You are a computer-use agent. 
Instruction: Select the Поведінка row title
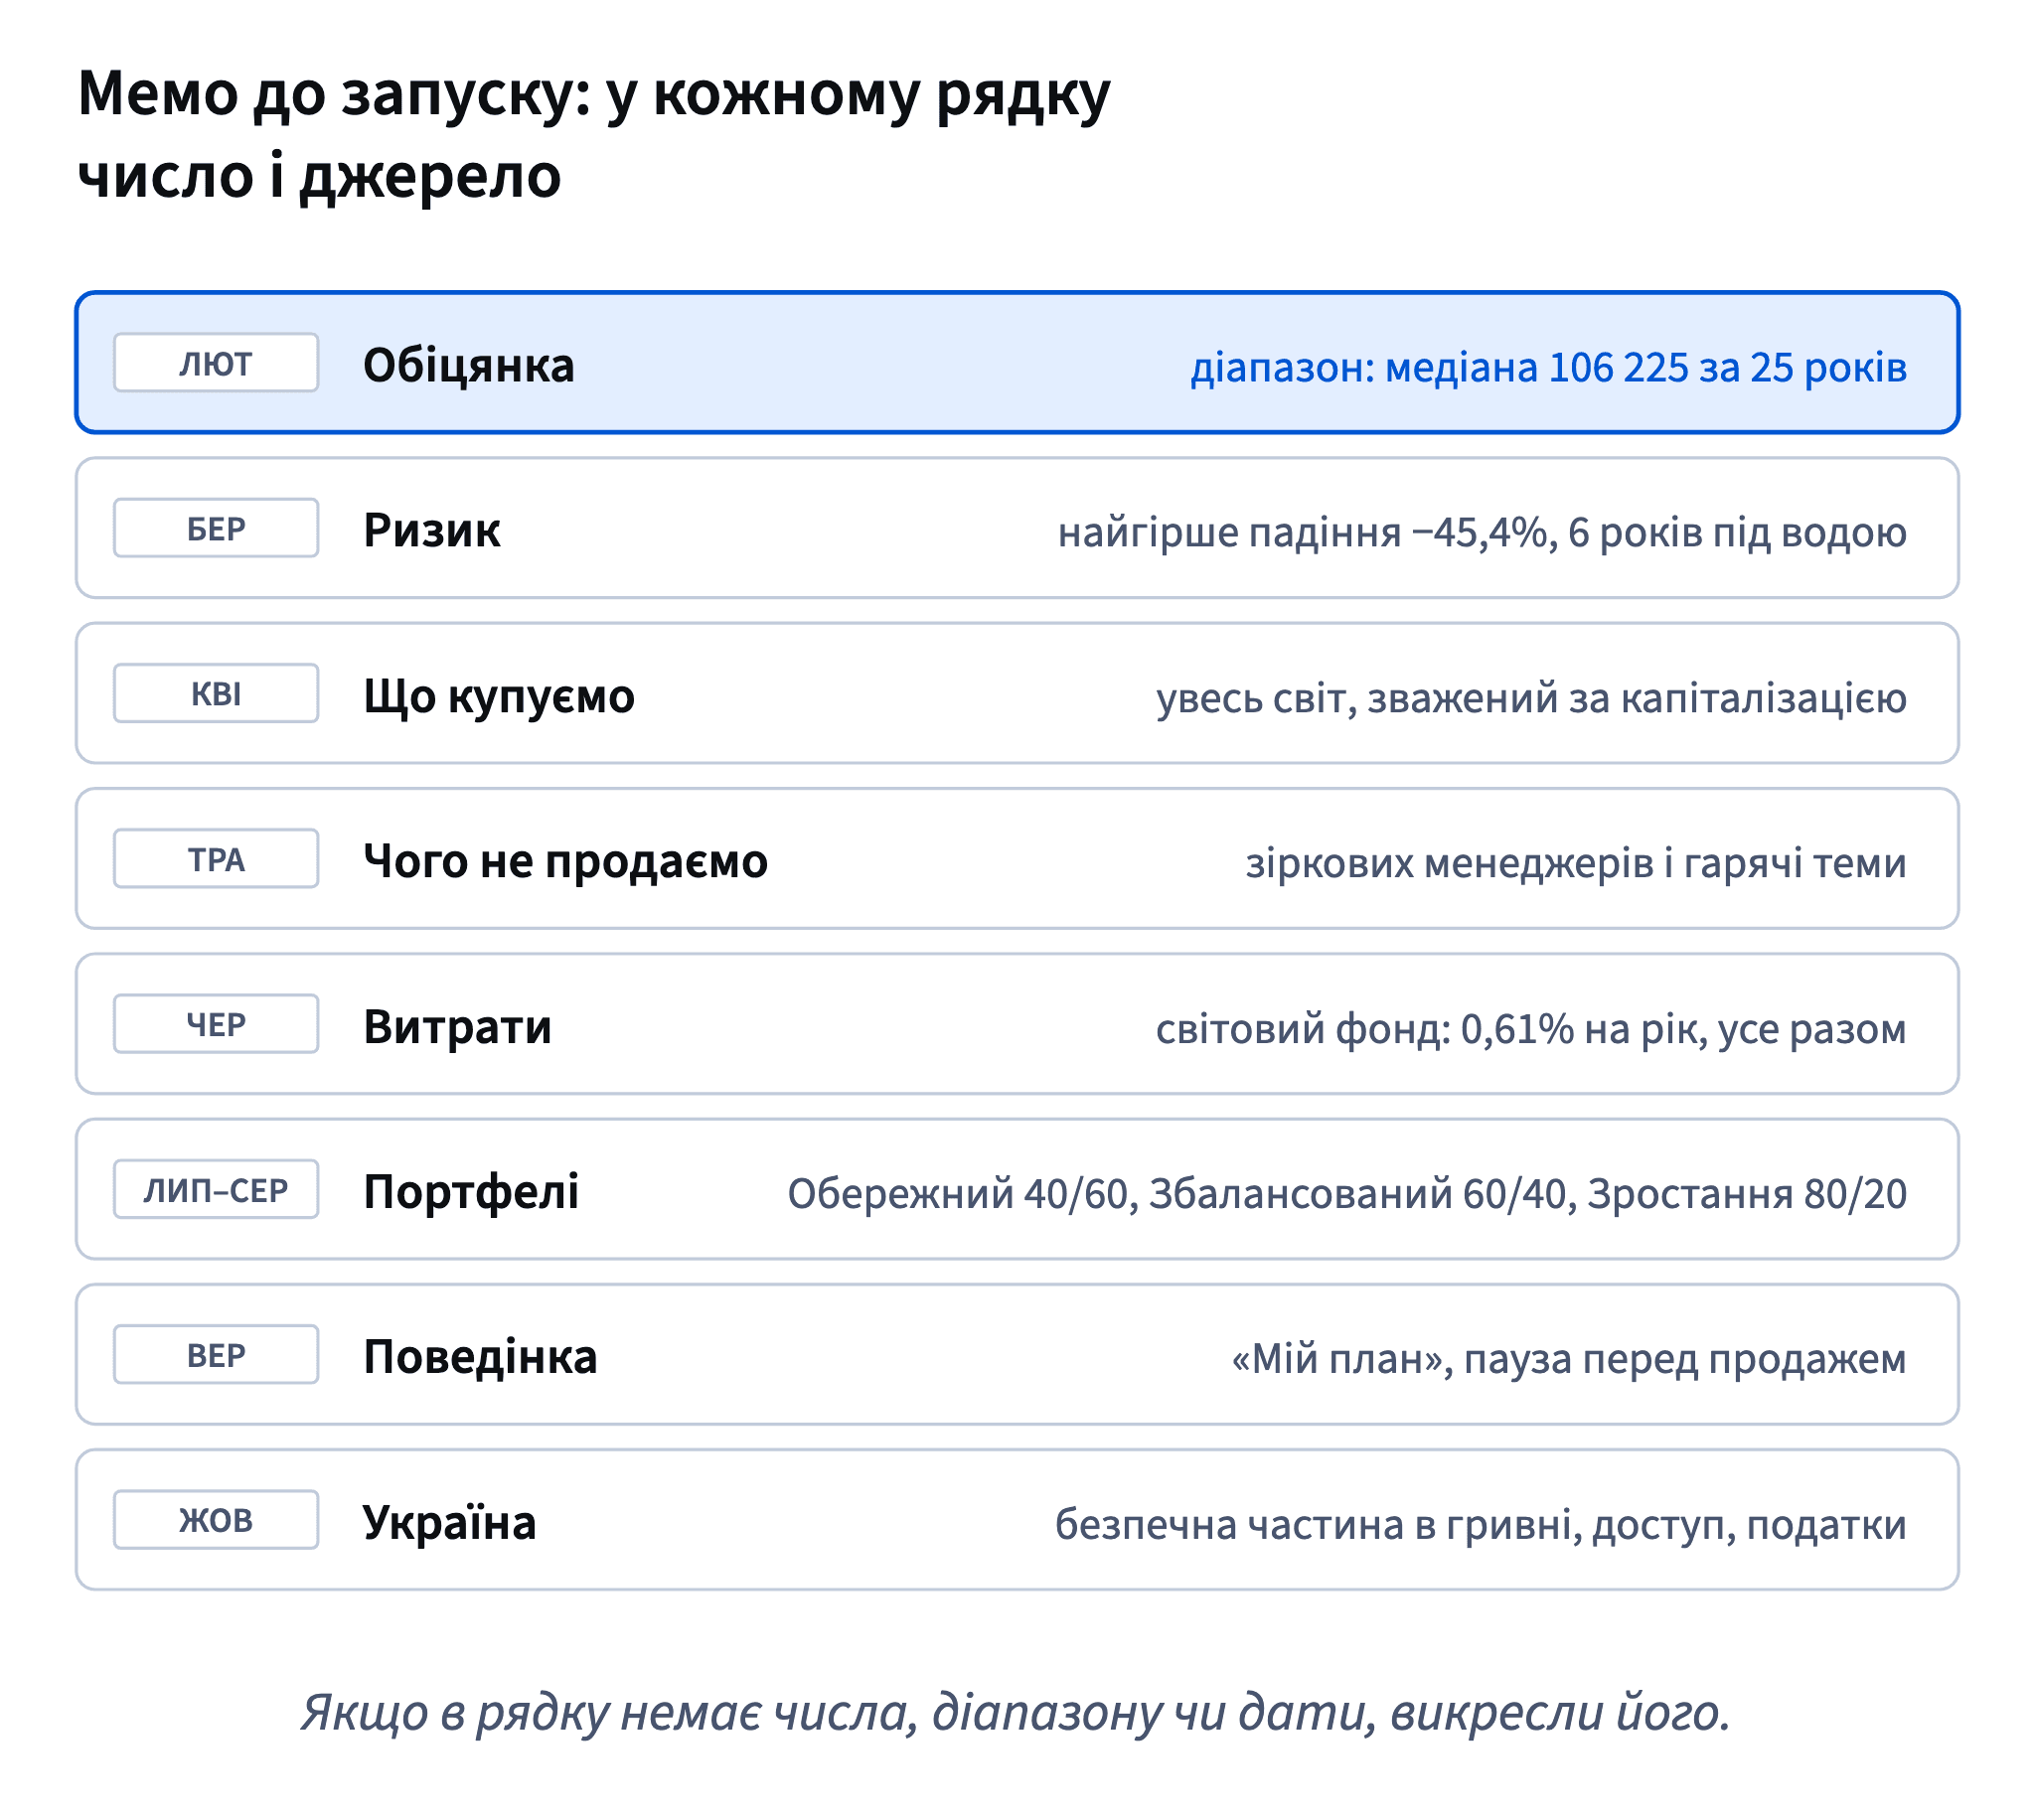click(x=480, y=1357)
